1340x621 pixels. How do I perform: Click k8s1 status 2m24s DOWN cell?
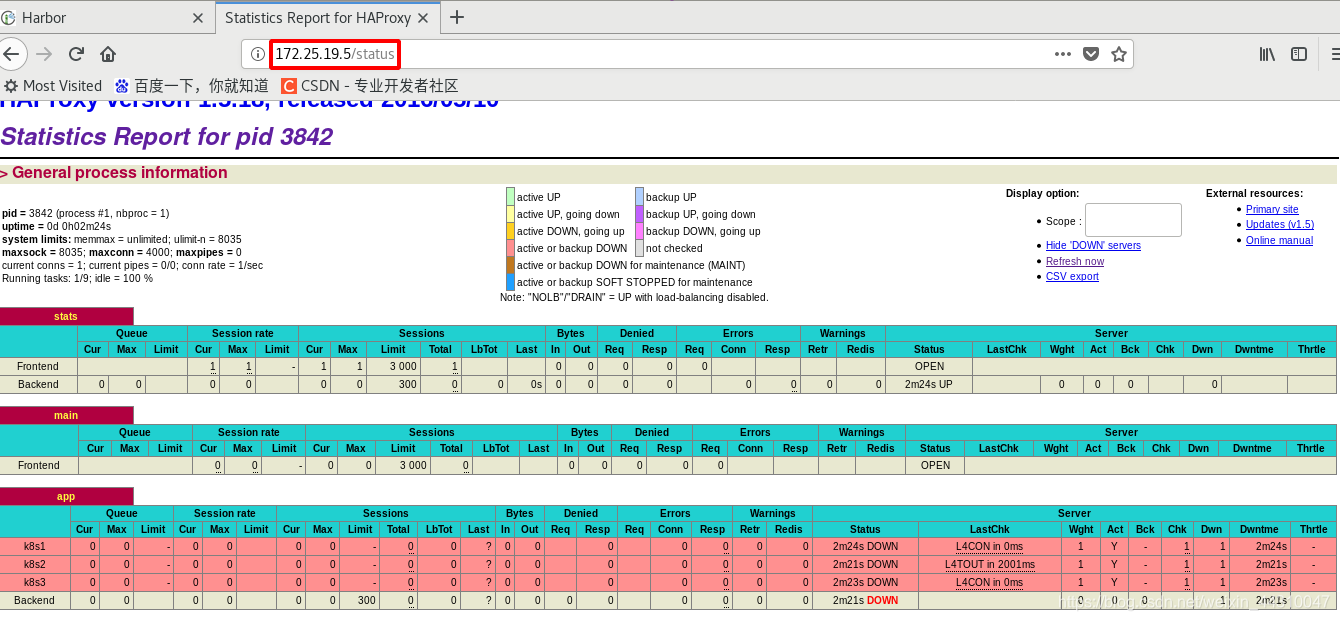(865, 546)
